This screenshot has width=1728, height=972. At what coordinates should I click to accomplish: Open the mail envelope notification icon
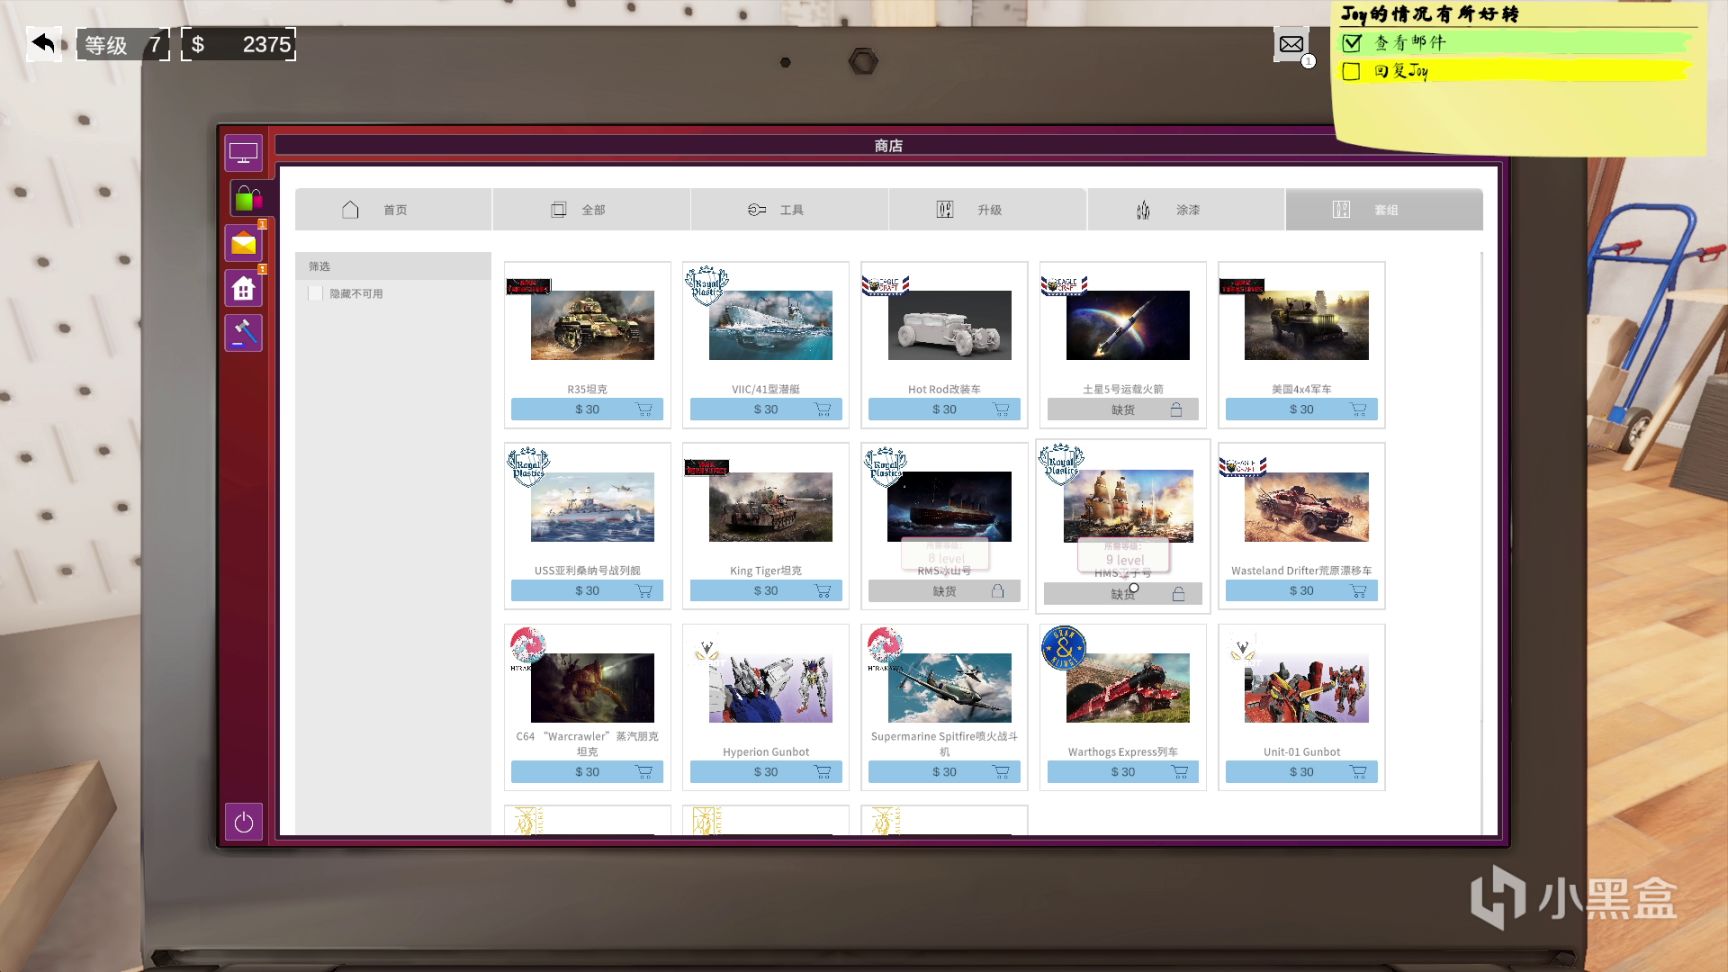[1291, 44]
